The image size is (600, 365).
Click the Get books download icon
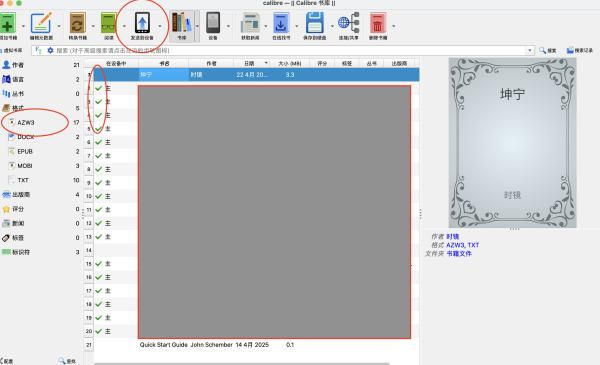pos(281,23)
